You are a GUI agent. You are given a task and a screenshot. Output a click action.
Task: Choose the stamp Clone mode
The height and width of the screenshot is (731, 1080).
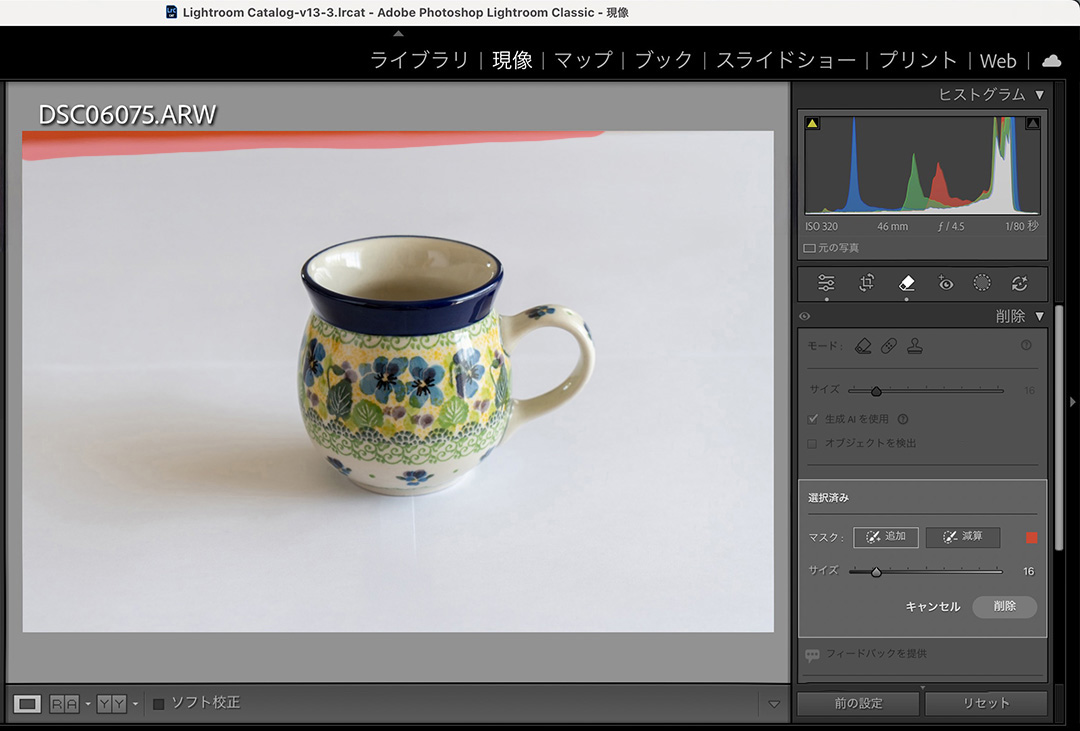coord(915,346)
